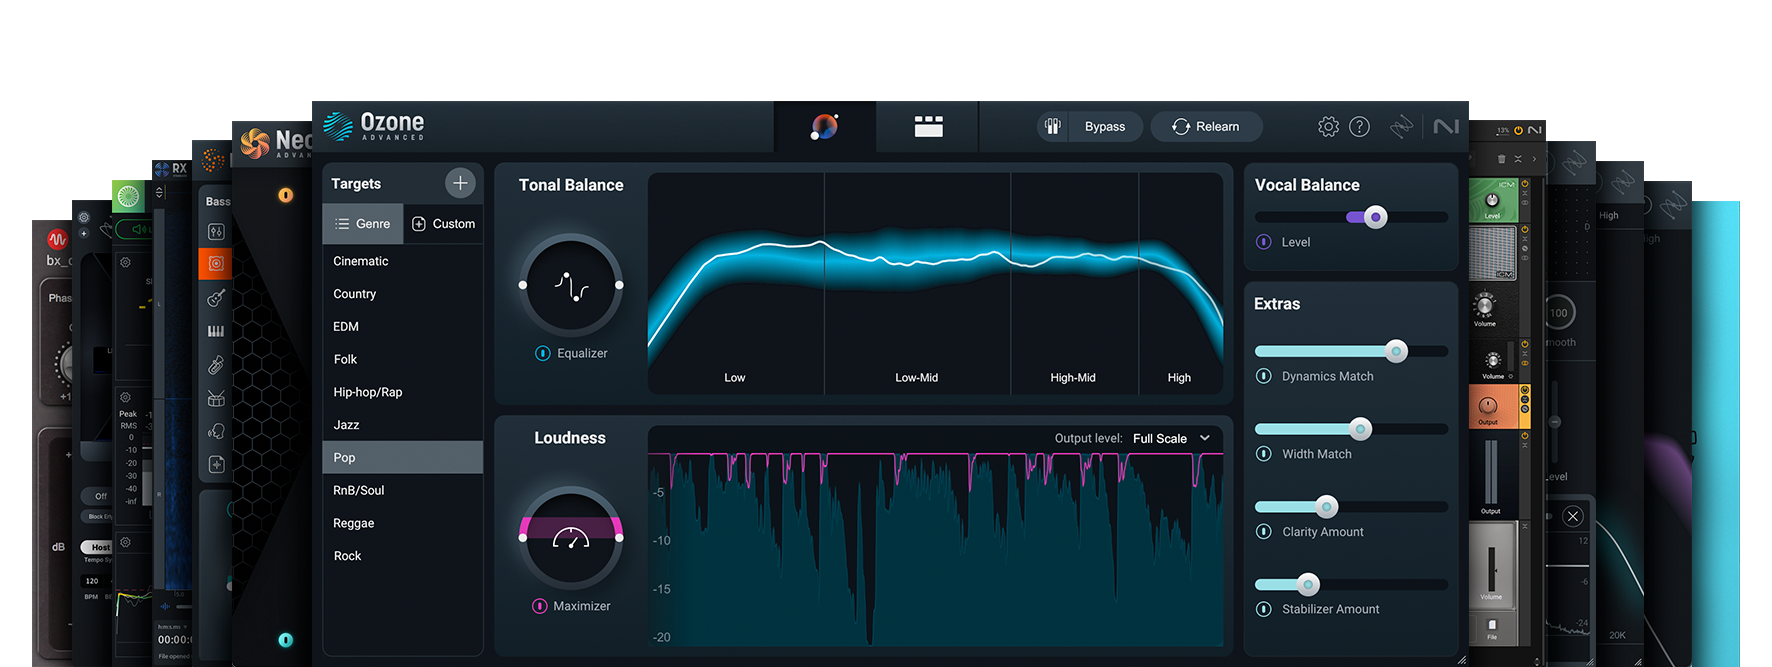Add a new target with plus button
Screen dimensions: 1772x667
[x=460, y=183]
